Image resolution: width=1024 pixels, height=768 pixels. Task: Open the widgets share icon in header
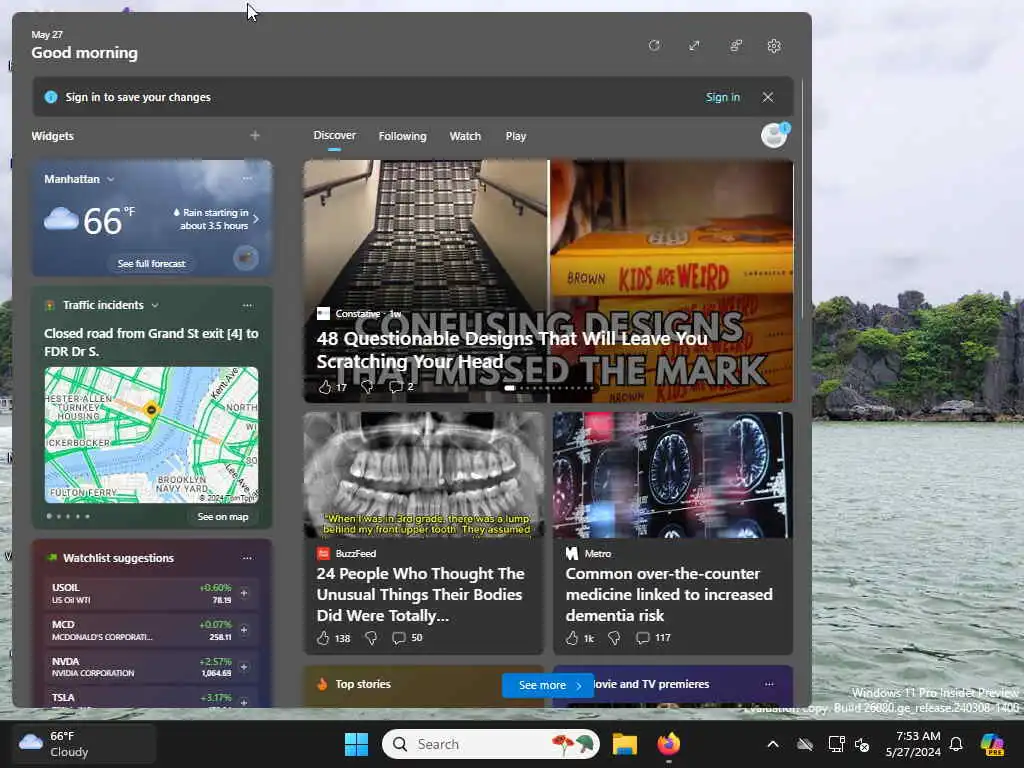point(735,46)
